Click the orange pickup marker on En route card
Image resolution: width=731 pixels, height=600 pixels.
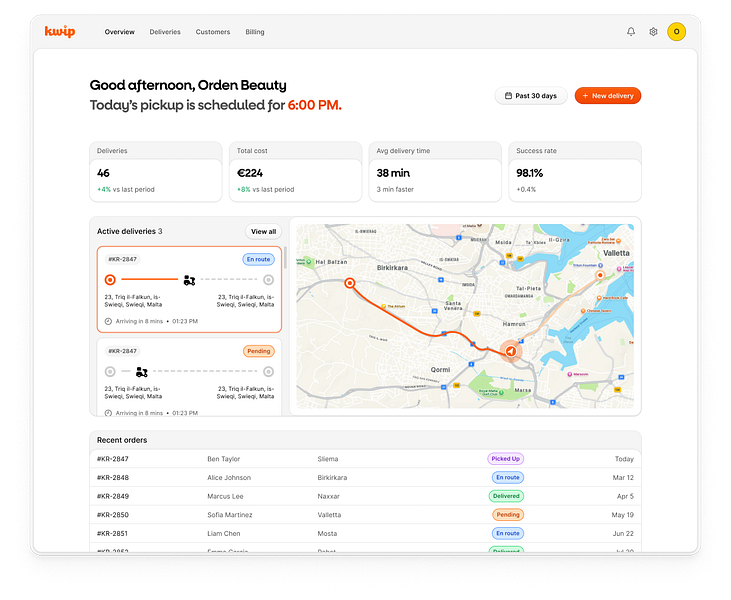click(110, 280)
